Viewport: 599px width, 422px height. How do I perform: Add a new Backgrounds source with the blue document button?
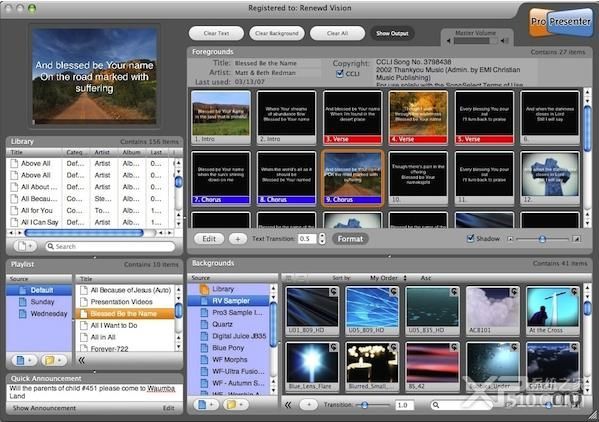[206, 404]
